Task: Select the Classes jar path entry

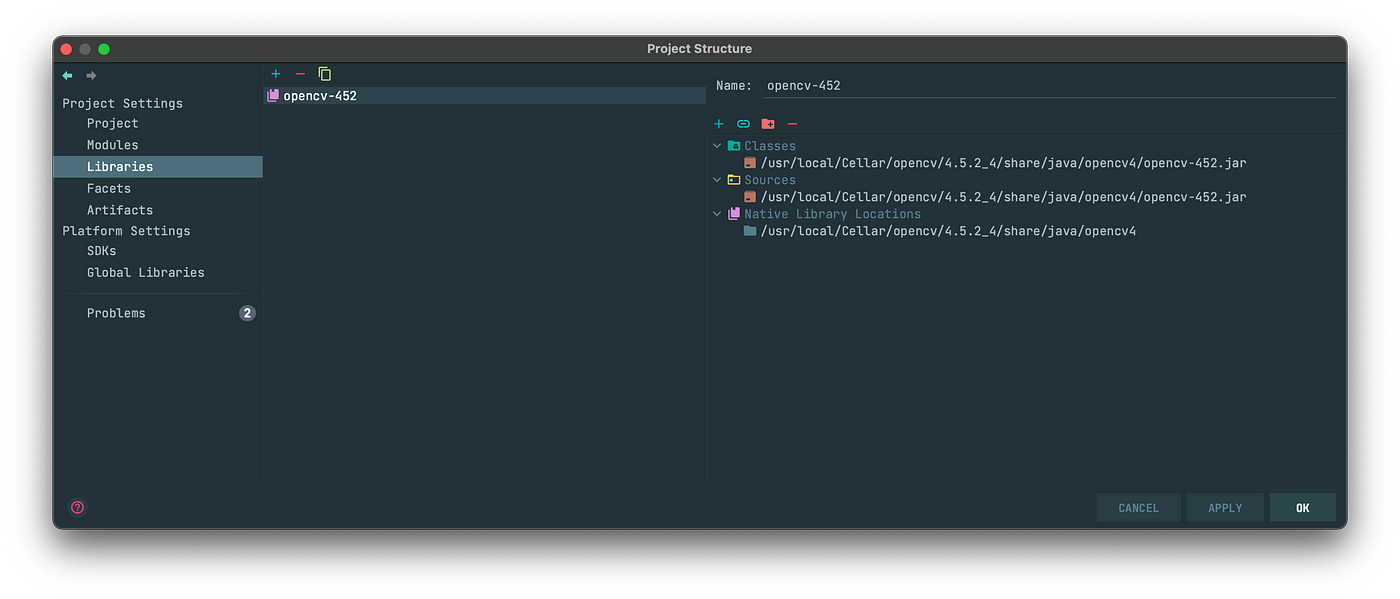Action: (1003, 162)
